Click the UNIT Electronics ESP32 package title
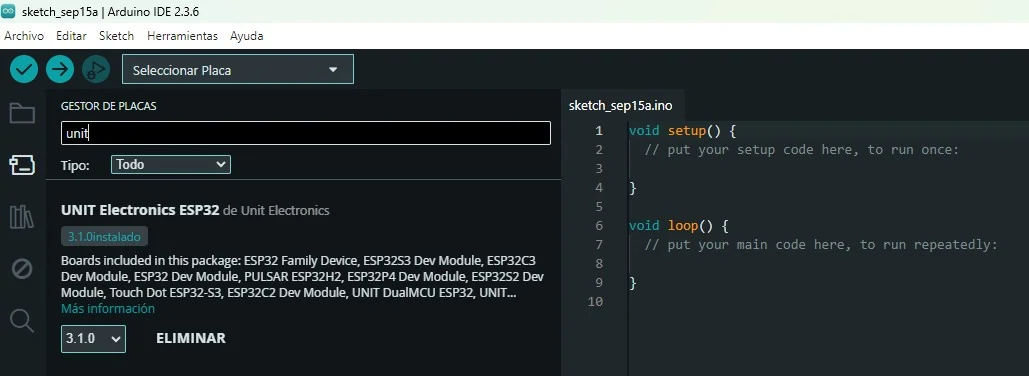The height and width of the screenshot is (376, 1029). 140,211
